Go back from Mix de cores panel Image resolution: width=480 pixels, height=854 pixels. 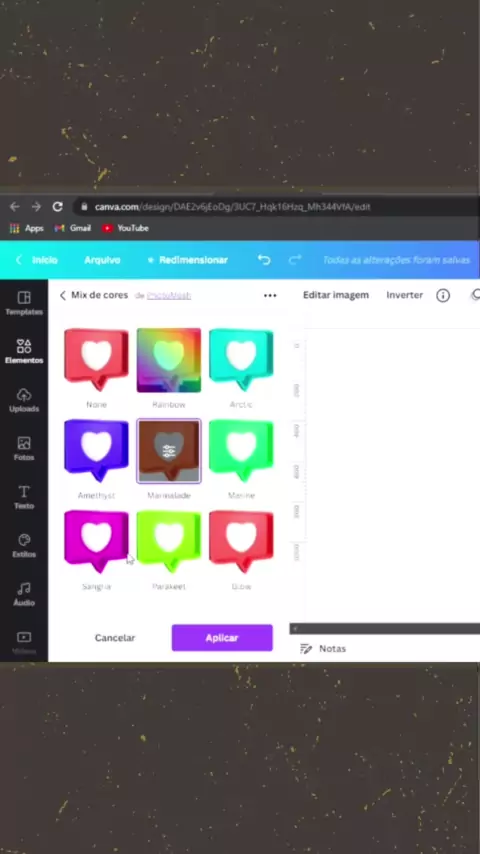pos(63,295)
